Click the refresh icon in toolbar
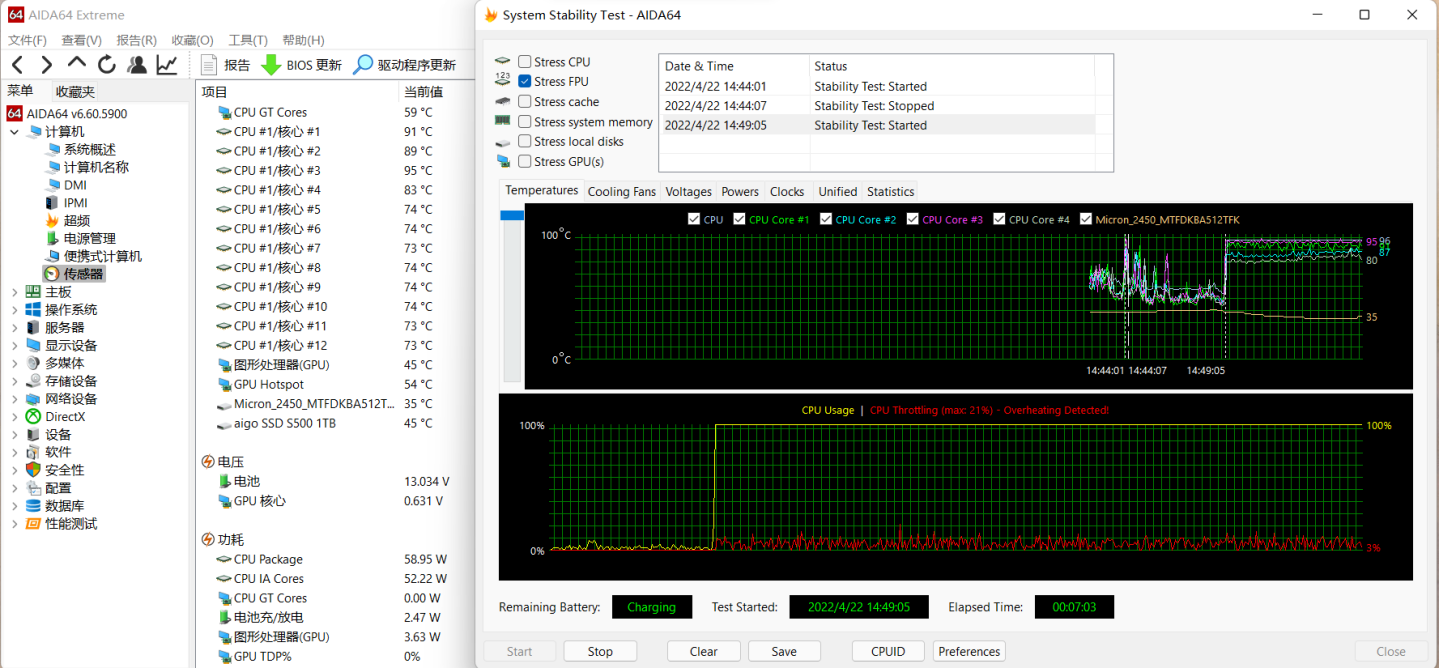This screenshot has height=668, width=1439. (107, 65)
